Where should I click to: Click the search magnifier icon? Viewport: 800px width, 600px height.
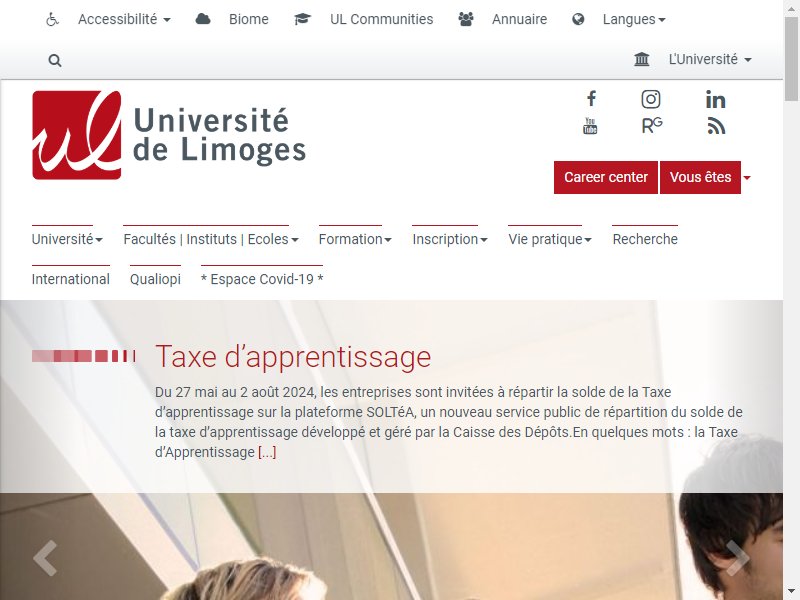(x=55, y=61)
